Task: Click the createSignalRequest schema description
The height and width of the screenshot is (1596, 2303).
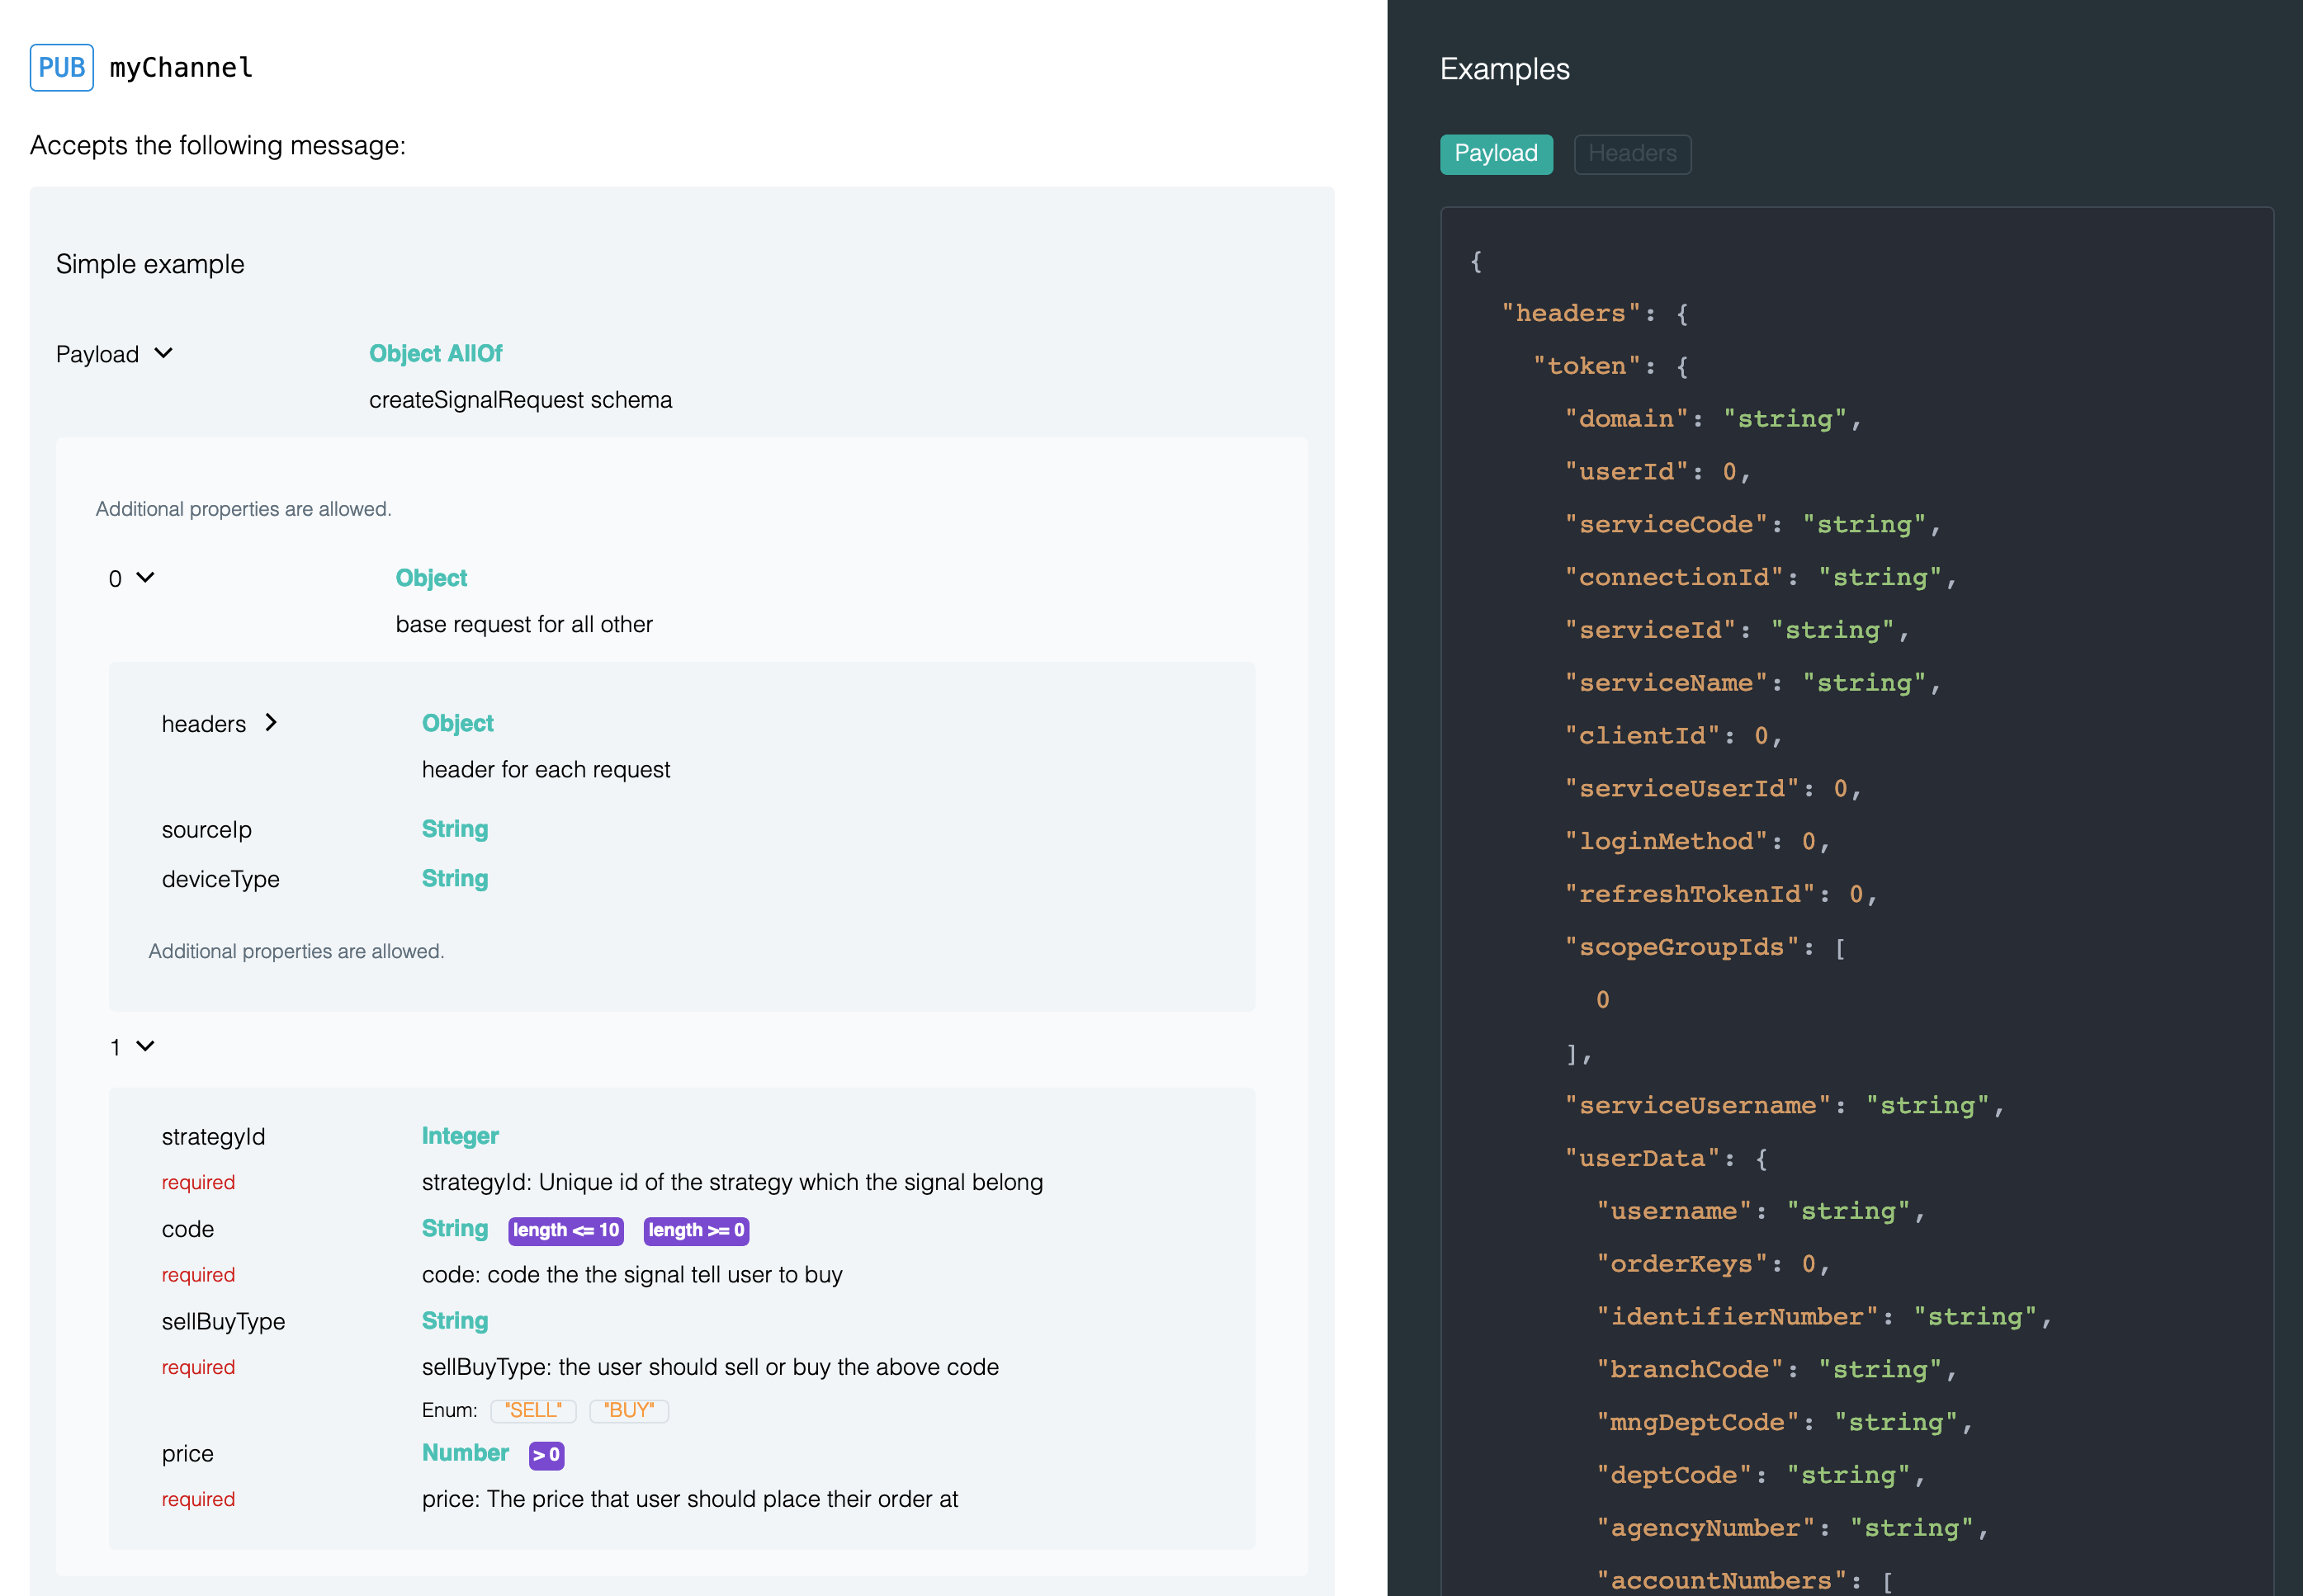Action: coord(520,399)
